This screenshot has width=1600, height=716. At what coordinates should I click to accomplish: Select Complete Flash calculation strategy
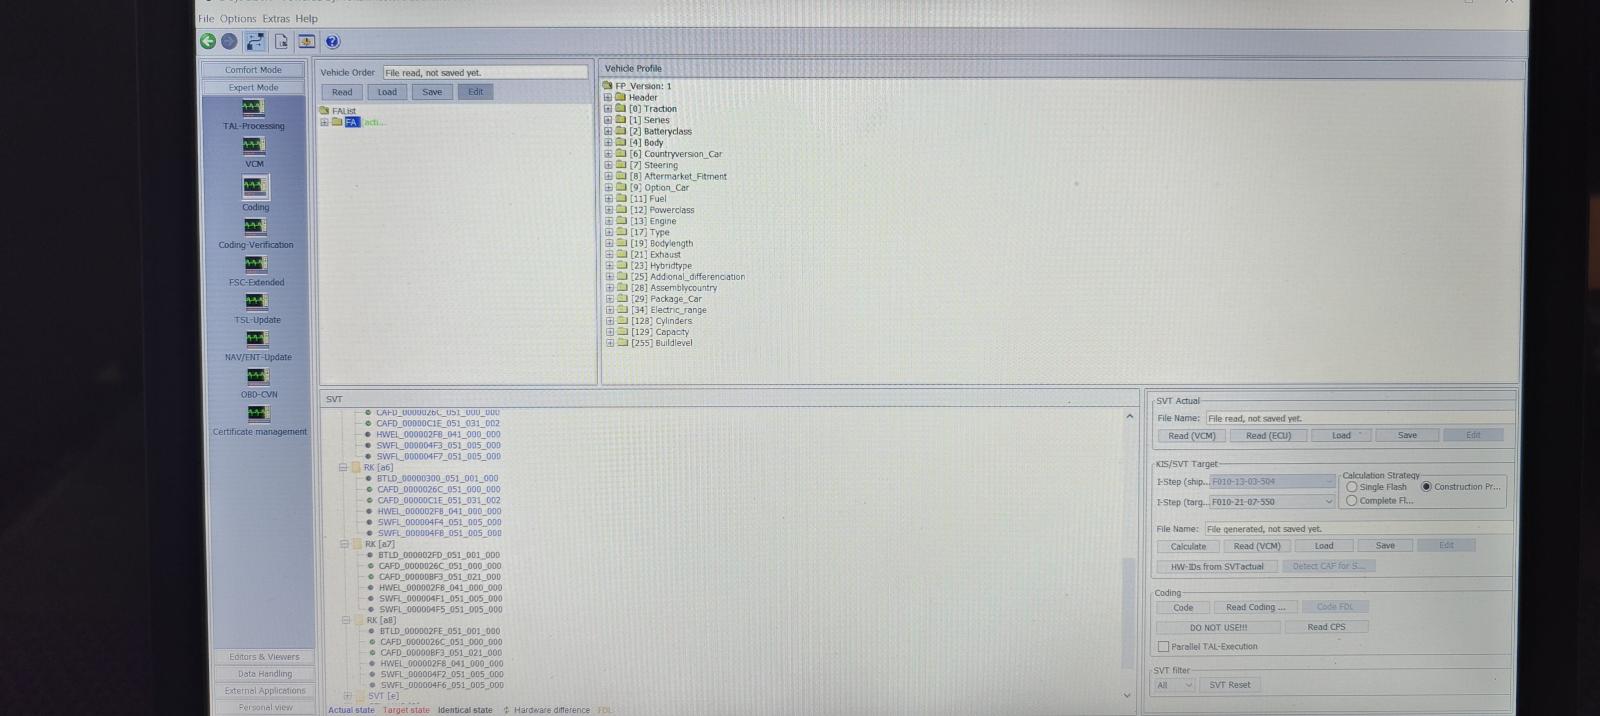pos(1352,501)
